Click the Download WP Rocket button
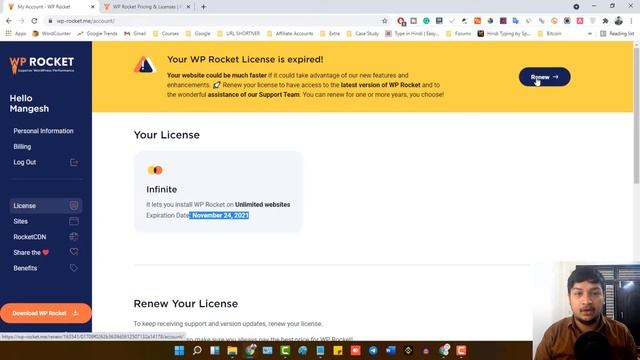Screen dimensions: 640x360 pyautogui.click(x=46, y=313)
